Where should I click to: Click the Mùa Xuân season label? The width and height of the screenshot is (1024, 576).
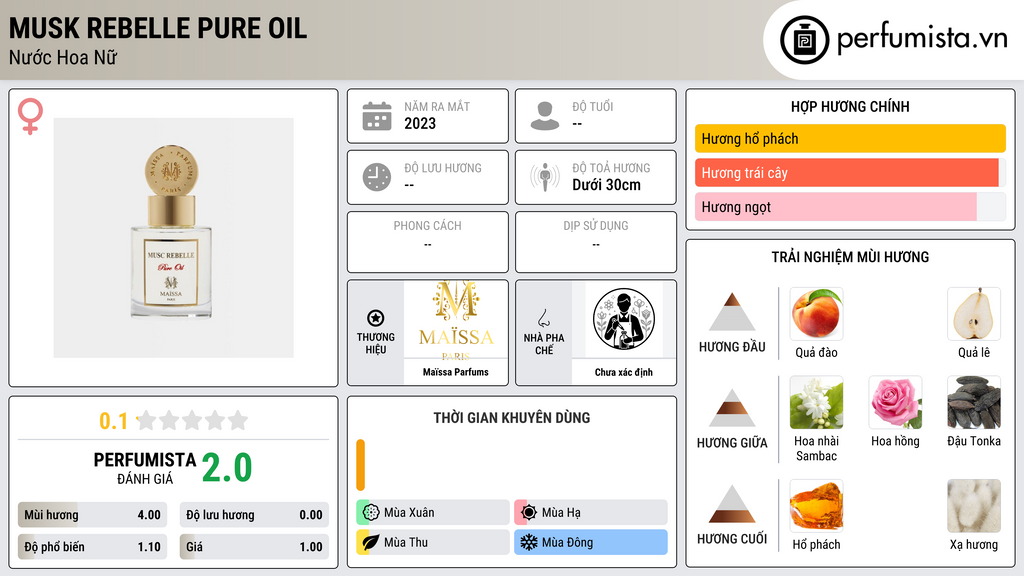coord(409,513)
